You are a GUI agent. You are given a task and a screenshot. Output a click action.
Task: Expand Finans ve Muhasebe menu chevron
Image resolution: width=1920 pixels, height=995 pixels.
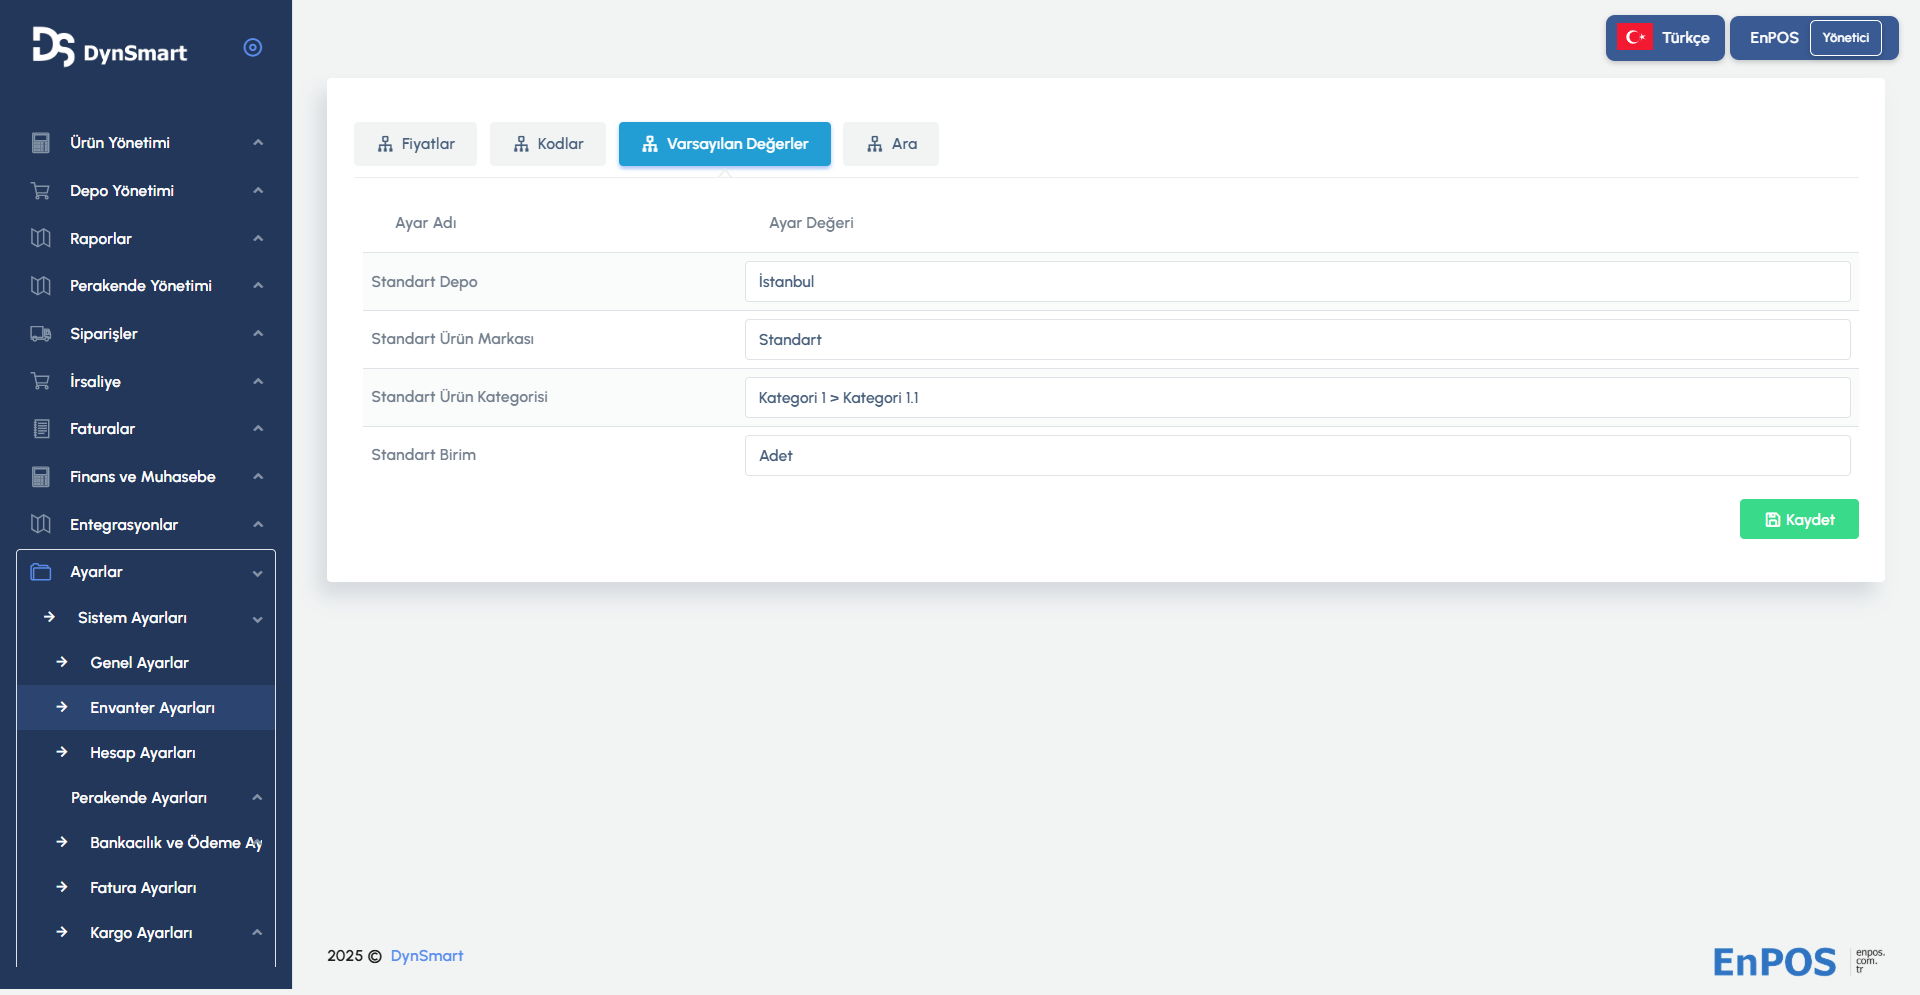coord(258,477)
